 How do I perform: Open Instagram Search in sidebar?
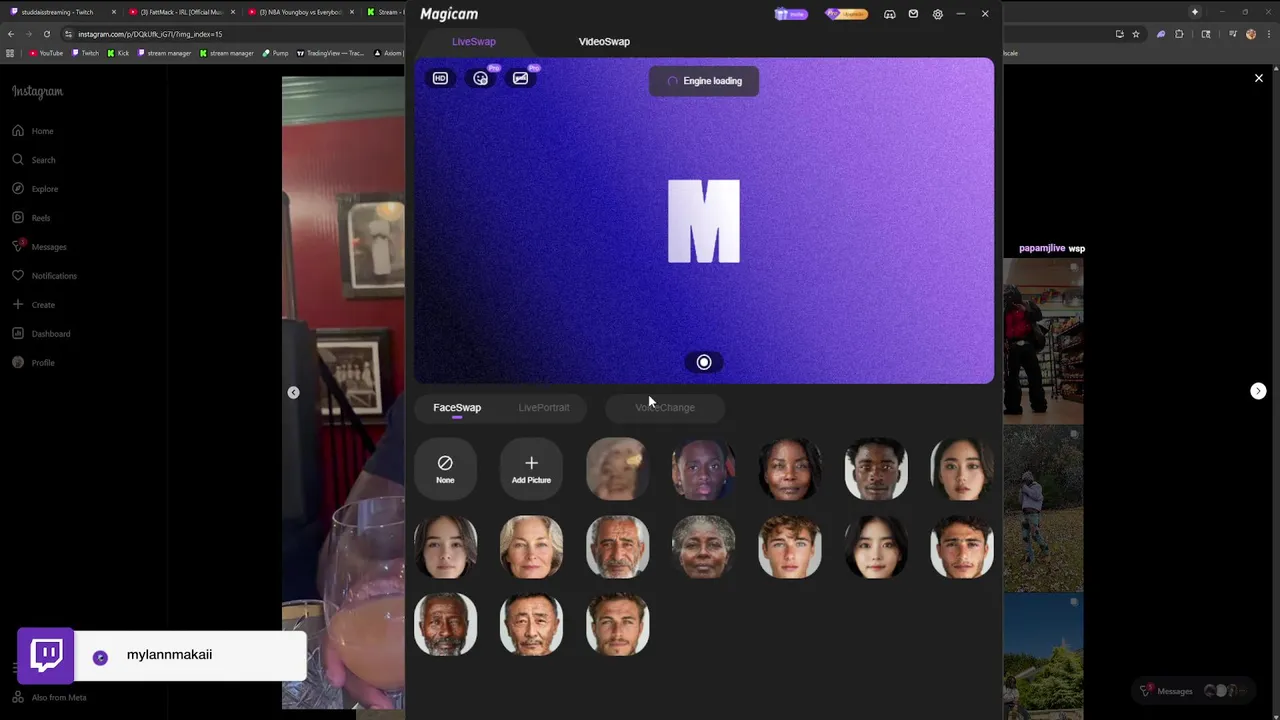coord(34,160)
